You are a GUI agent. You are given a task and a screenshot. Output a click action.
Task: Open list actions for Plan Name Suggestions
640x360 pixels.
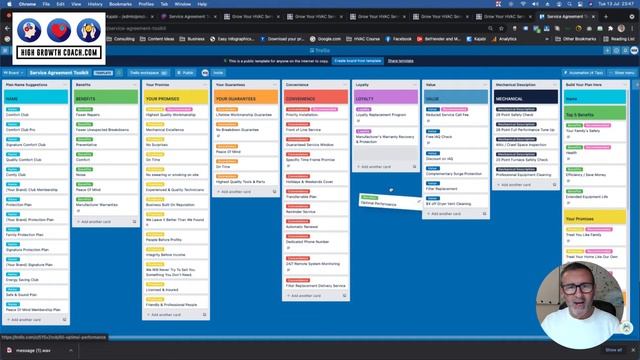click(x=64, y=84)
